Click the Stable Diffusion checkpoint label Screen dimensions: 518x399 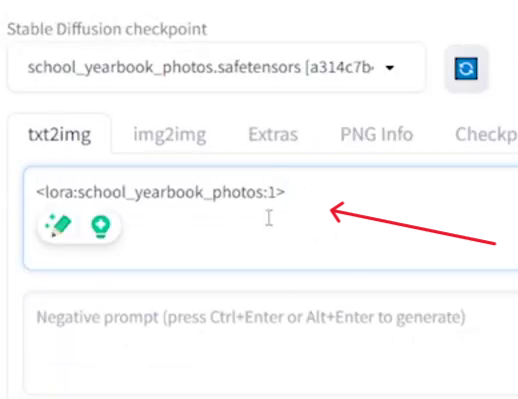[x=107, y=29]
